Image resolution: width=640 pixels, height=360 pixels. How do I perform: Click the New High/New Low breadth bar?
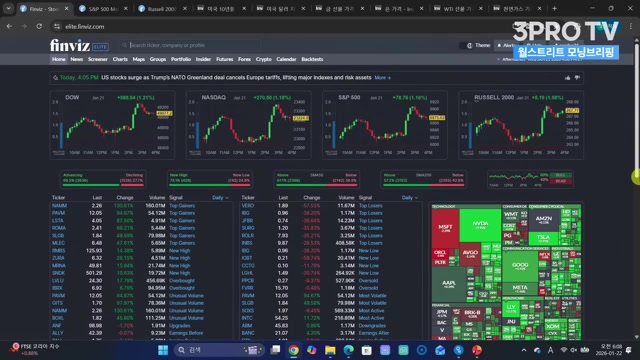point(210,180)
